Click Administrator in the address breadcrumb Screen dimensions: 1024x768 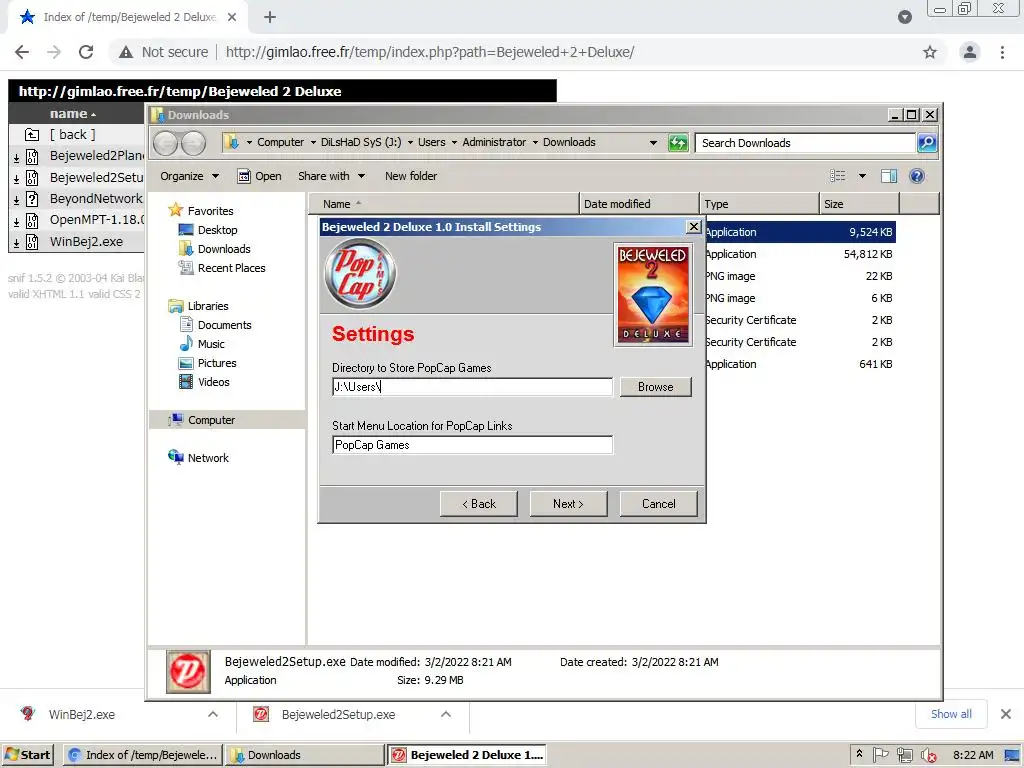coord(494,142)
